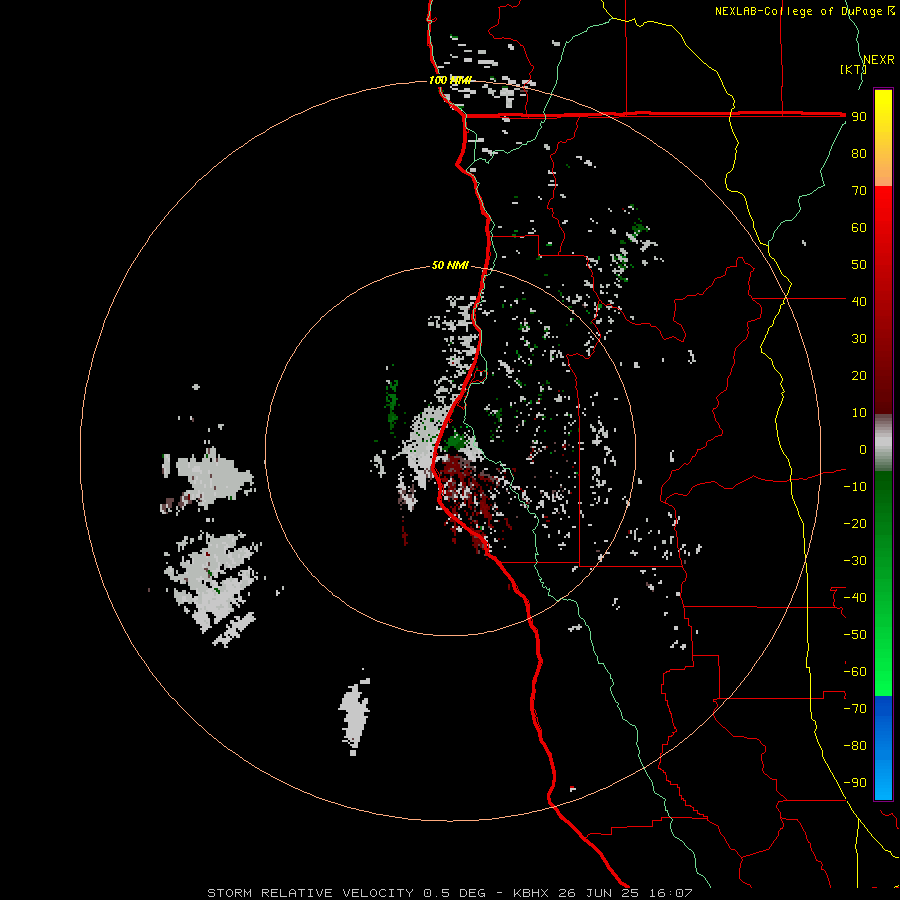Click the KBHX station identifier in caption
The height and width of the screenshot is (900, 900).
click(x=531, y=893)
